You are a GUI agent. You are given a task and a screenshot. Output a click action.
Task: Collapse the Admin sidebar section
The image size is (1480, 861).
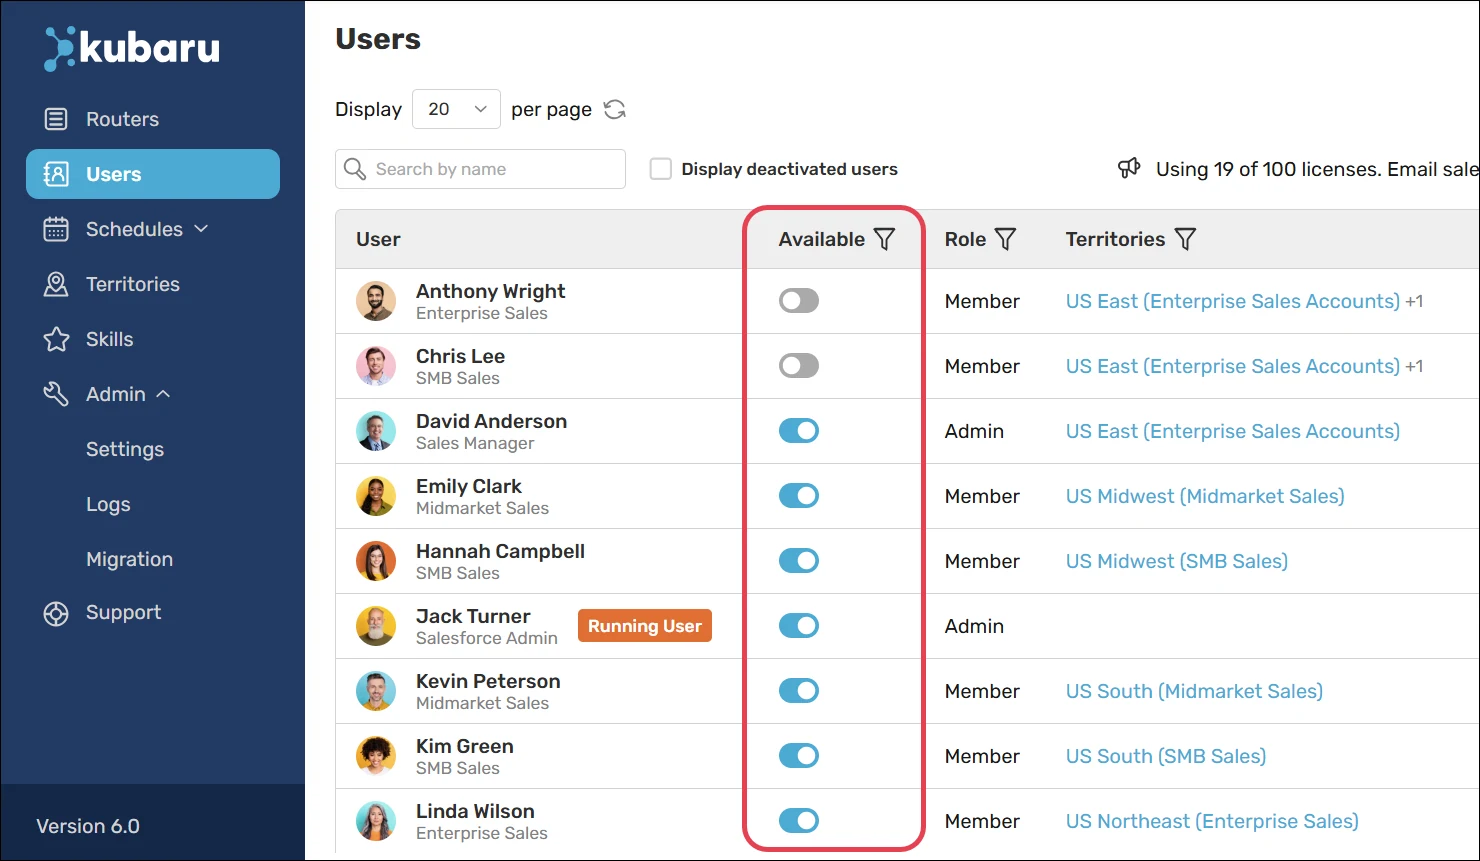point(153,394)
